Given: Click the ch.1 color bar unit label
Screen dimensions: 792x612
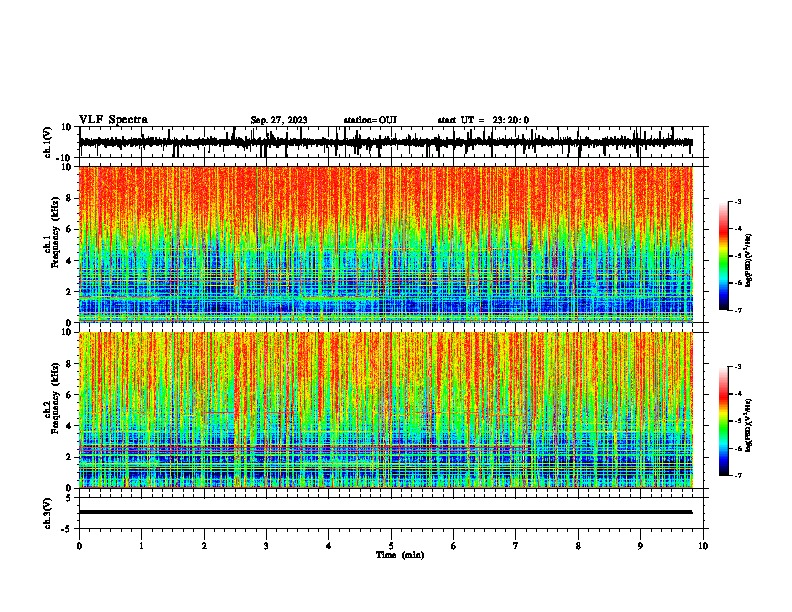Looking at the screenshot, I should [749, 260].
